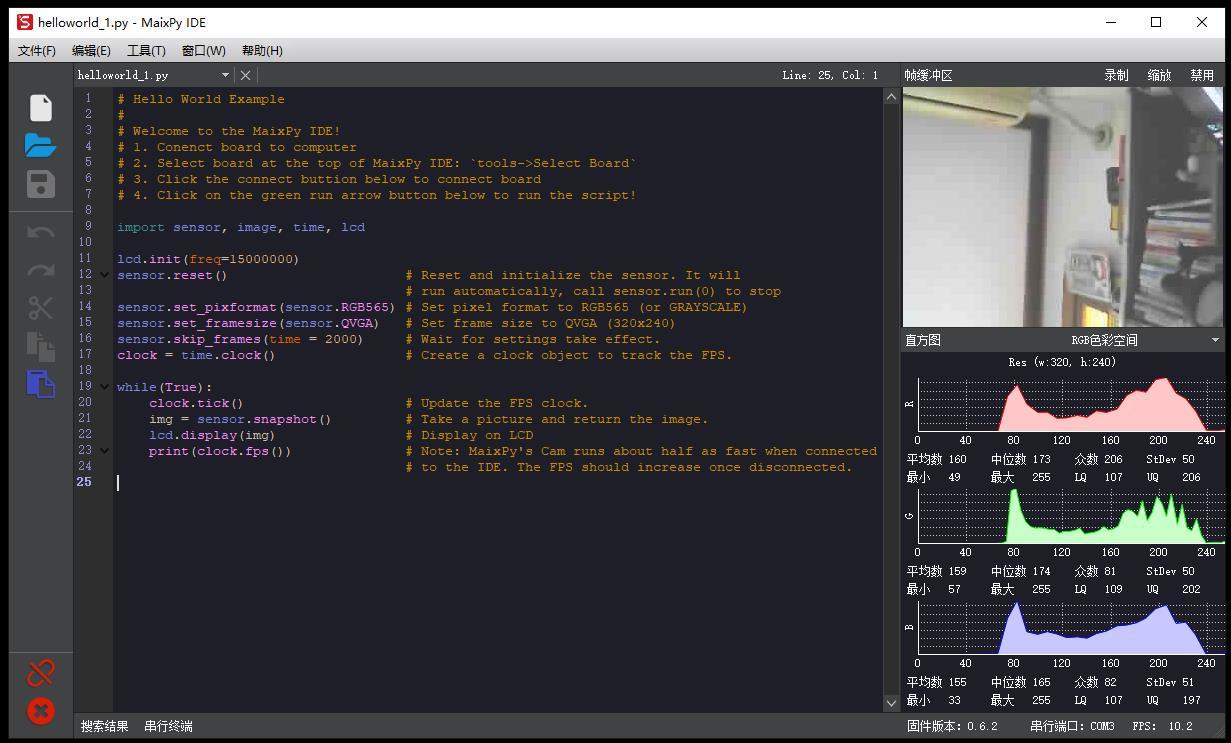Viewport: 1231px width, 743px height.
Task: Open the 工具(T) menu
Action: click(x=146, y=50)
